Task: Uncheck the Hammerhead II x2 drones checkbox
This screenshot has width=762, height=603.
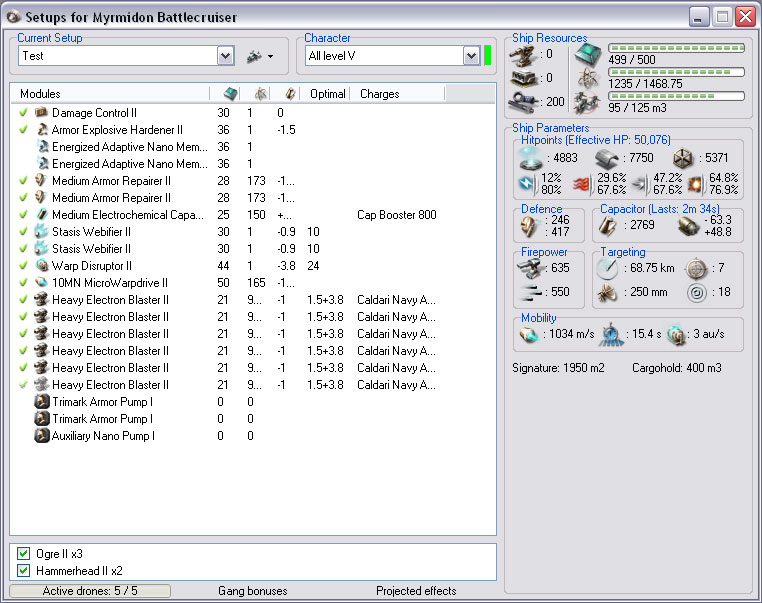Action: [24, 570]
